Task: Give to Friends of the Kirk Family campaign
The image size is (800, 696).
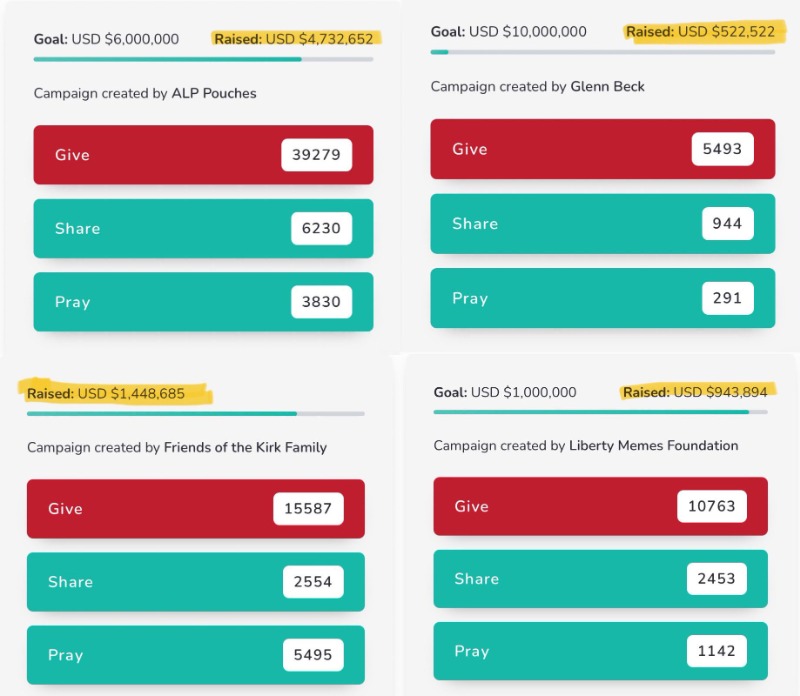Action: click(195, 509)
